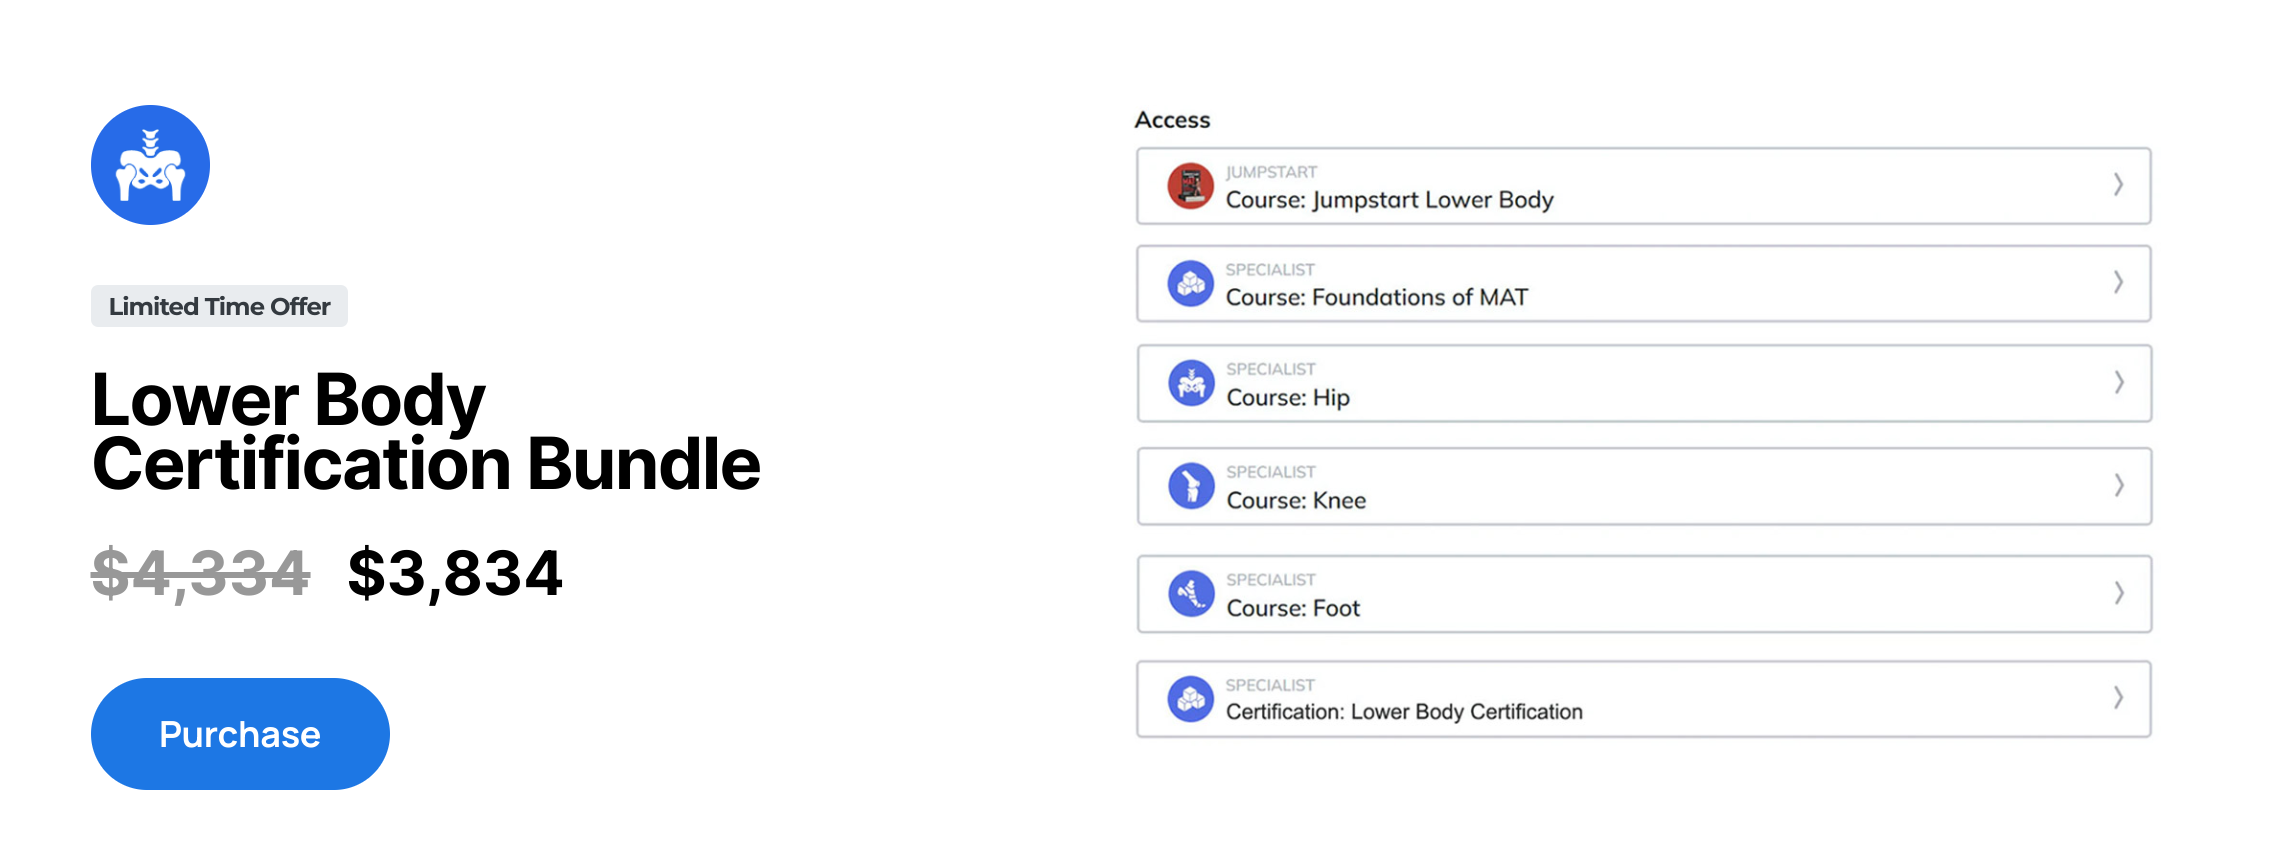Click the red Jumpstart Lower Body course icon
Viewport: 2288px width, 866px height.
[1190, 186]
